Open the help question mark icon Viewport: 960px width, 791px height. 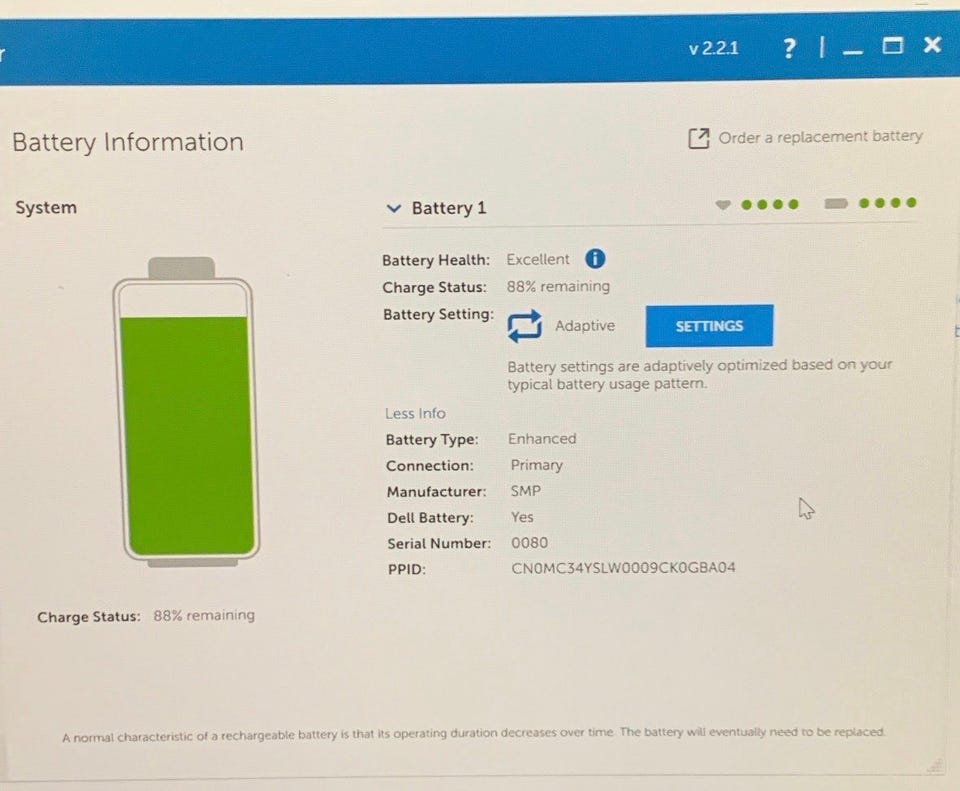pyautogui.click(x=789, y=47)
